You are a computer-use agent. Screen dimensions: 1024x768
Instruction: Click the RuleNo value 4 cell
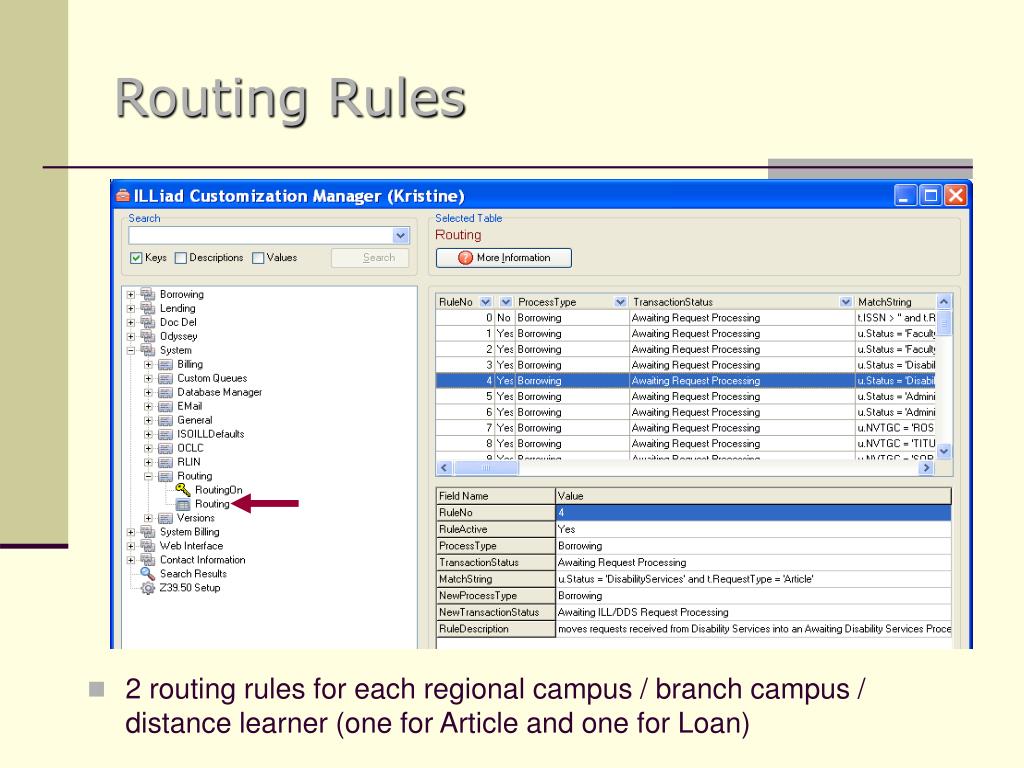[x=753, y=513]
